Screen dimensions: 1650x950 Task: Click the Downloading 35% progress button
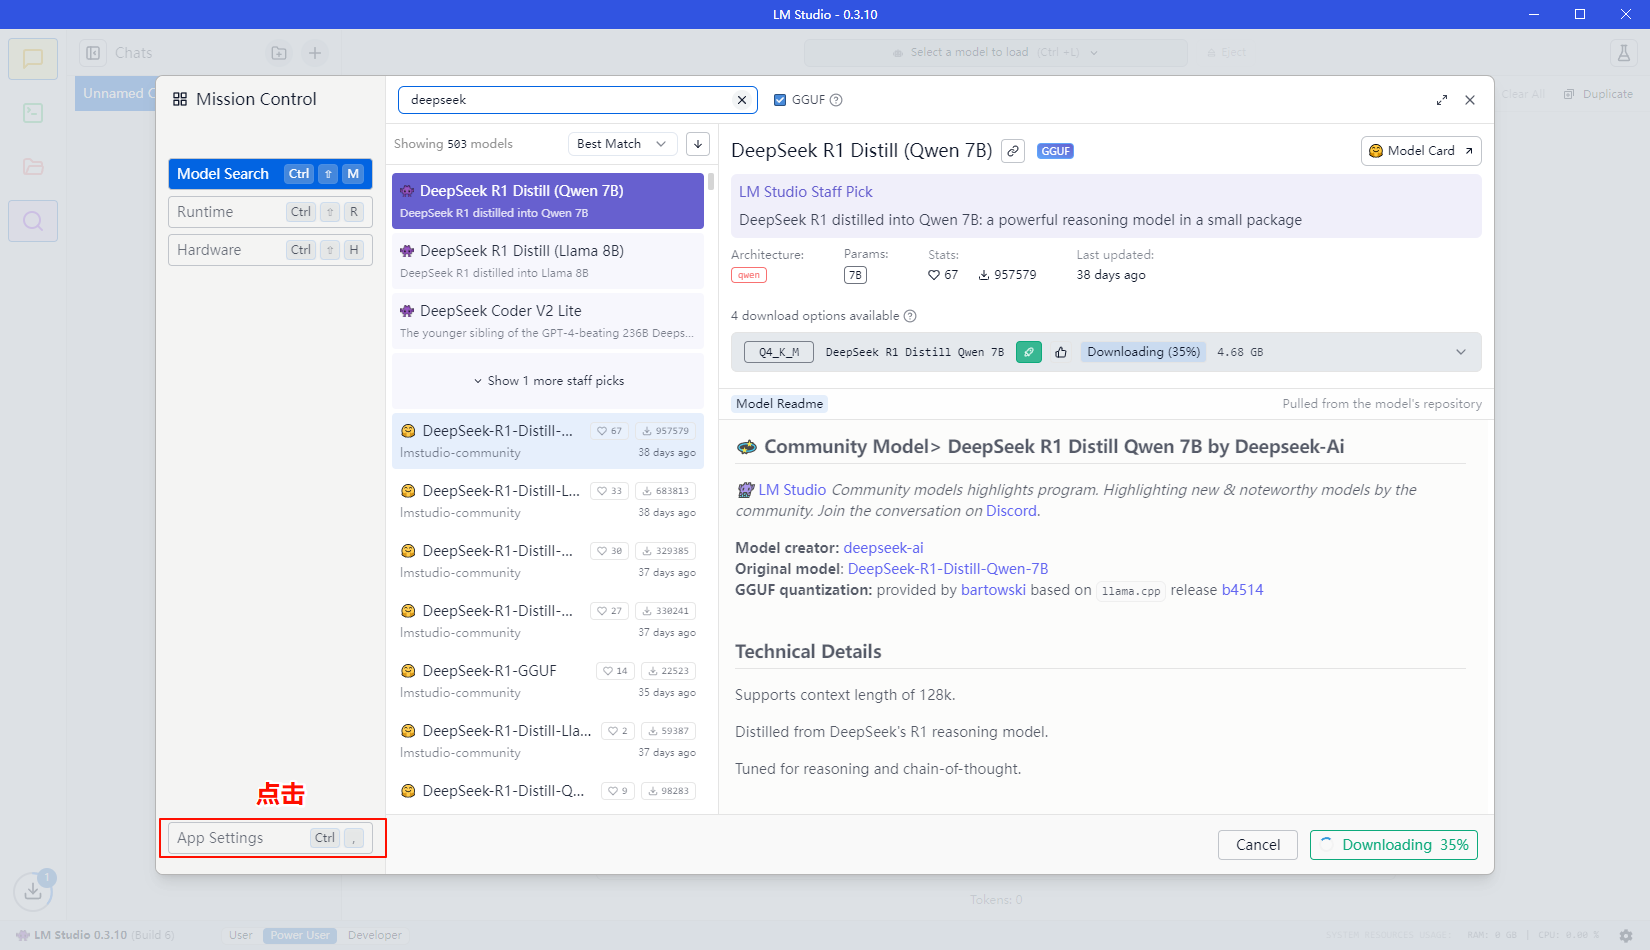click(x=1393, y=845)
